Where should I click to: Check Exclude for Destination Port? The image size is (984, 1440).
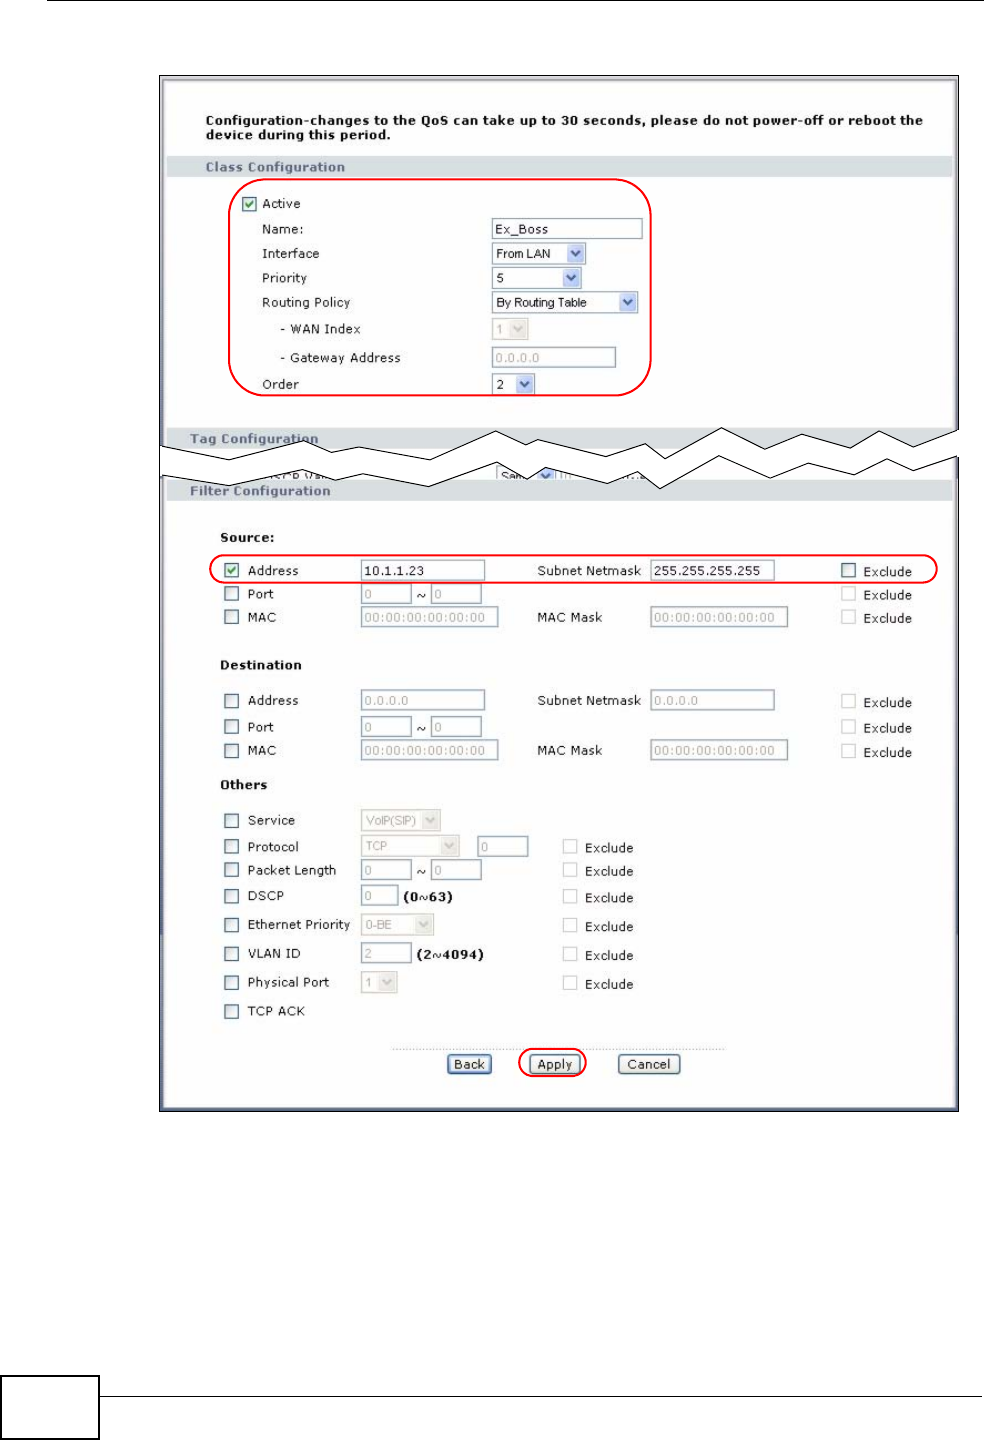click(x=848, y=727)
